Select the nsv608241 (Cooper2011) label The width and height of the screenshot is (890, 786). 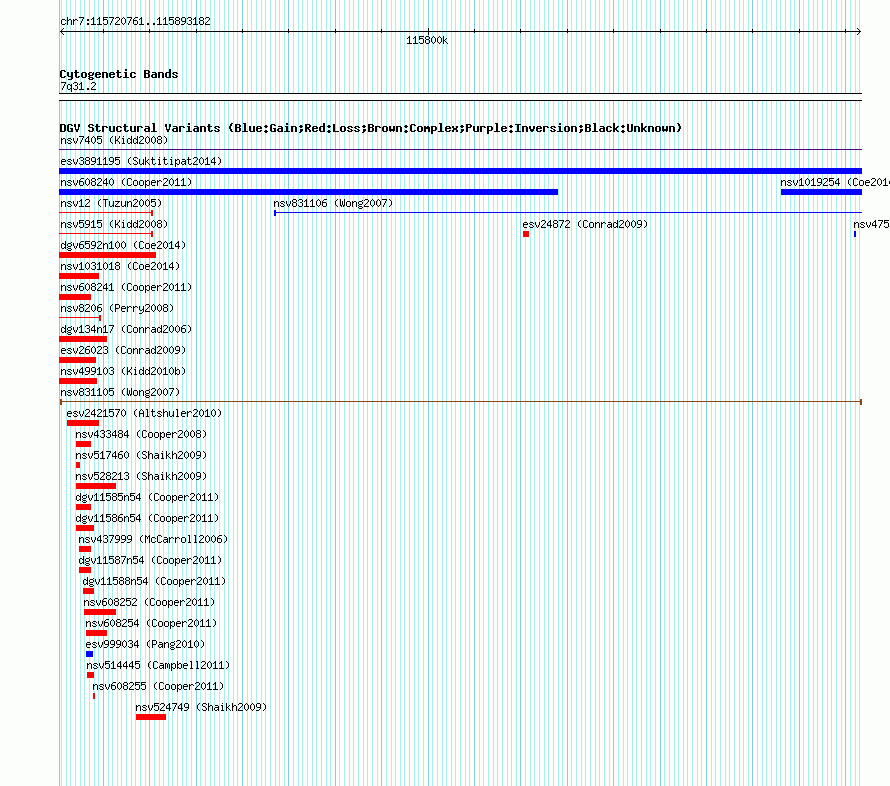[126, 287]
